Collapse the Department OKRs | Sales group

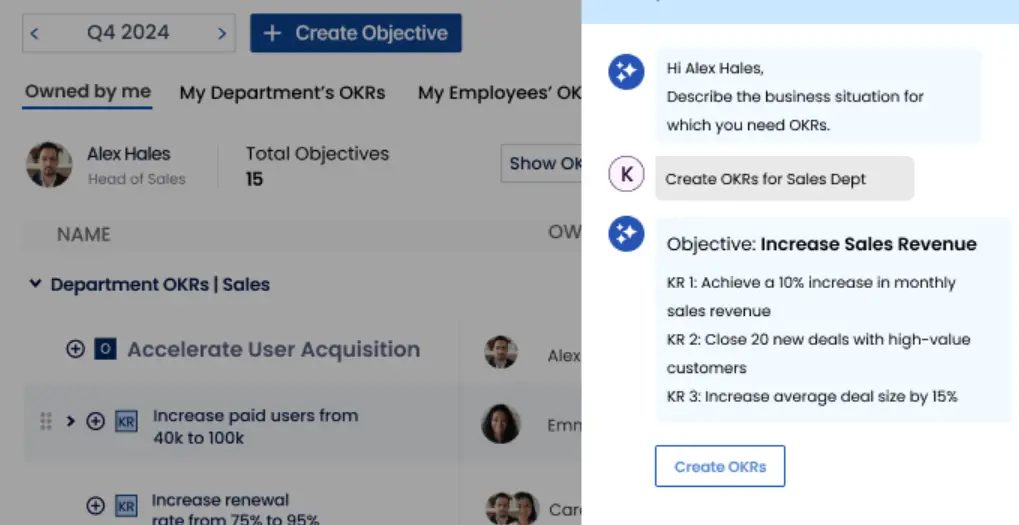[36, 283]
